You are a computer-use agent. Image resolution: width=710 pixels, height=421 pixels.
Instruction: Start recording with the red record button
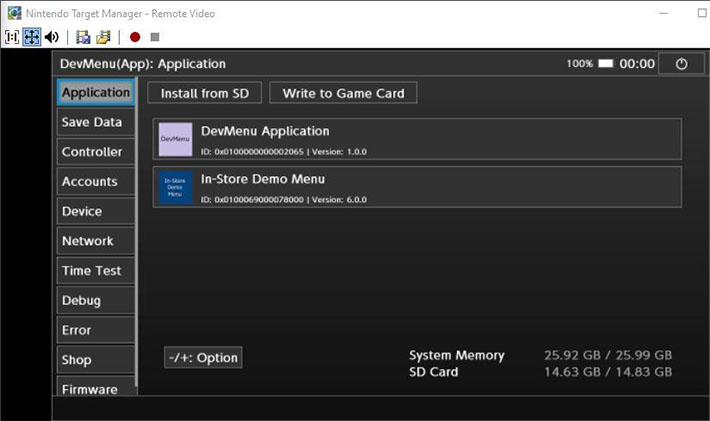point(135,37)
